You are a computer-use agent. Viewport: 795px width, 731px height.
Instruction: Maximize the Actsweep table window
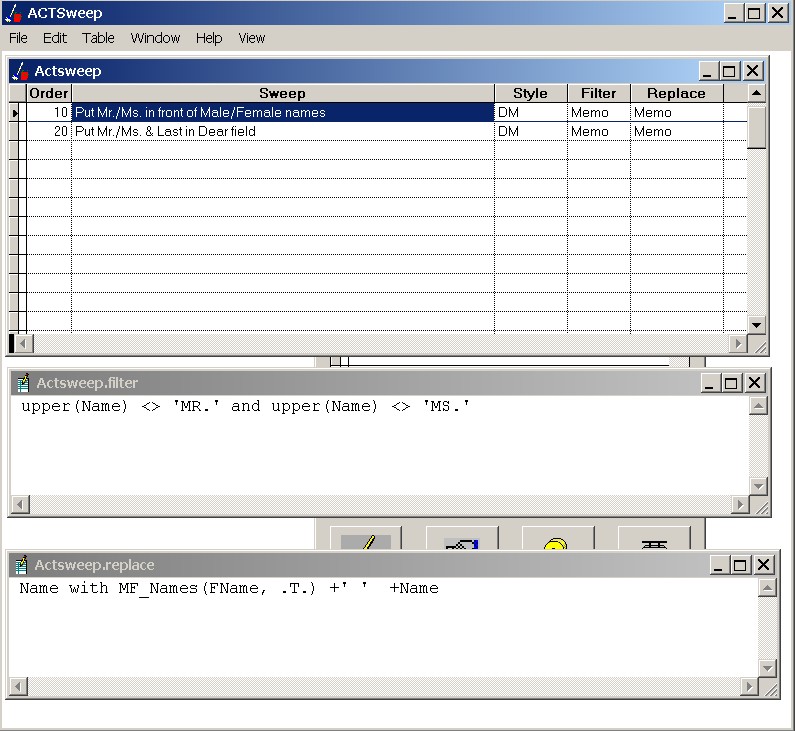pyautogui.click(x=729, y=71)
